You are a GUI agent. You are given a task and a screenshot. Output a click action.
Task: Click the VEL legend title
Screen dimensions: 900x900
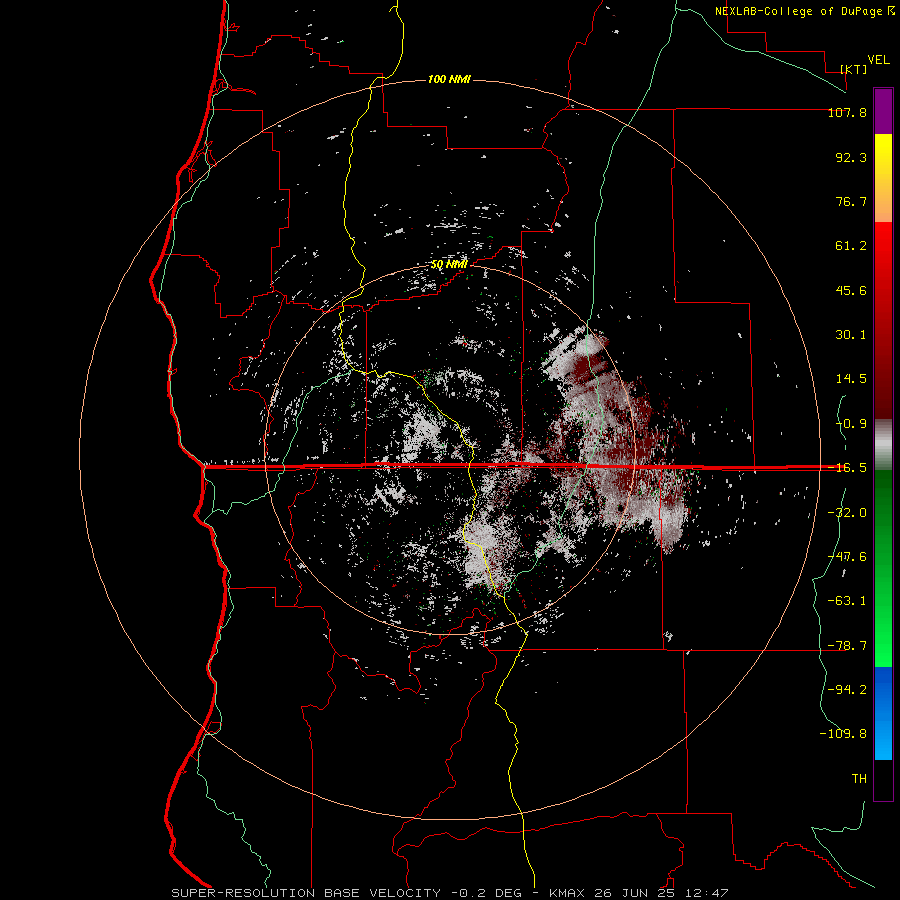[x=879, y=60]
